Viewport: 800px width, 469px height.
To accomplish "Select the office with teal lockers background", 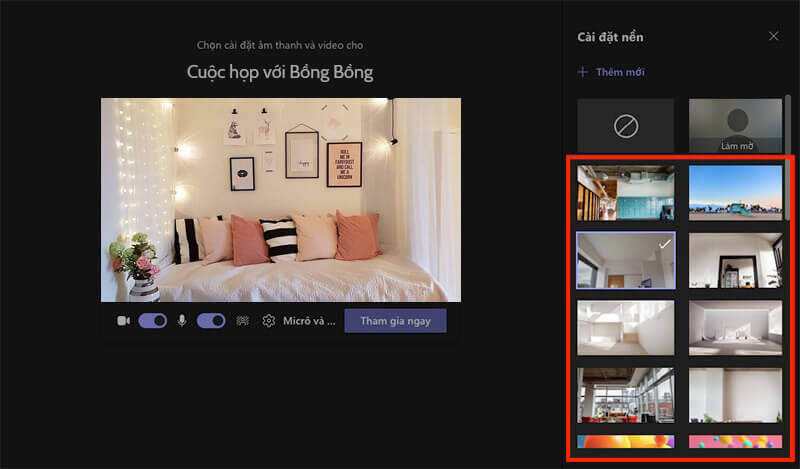I will 626,192.
